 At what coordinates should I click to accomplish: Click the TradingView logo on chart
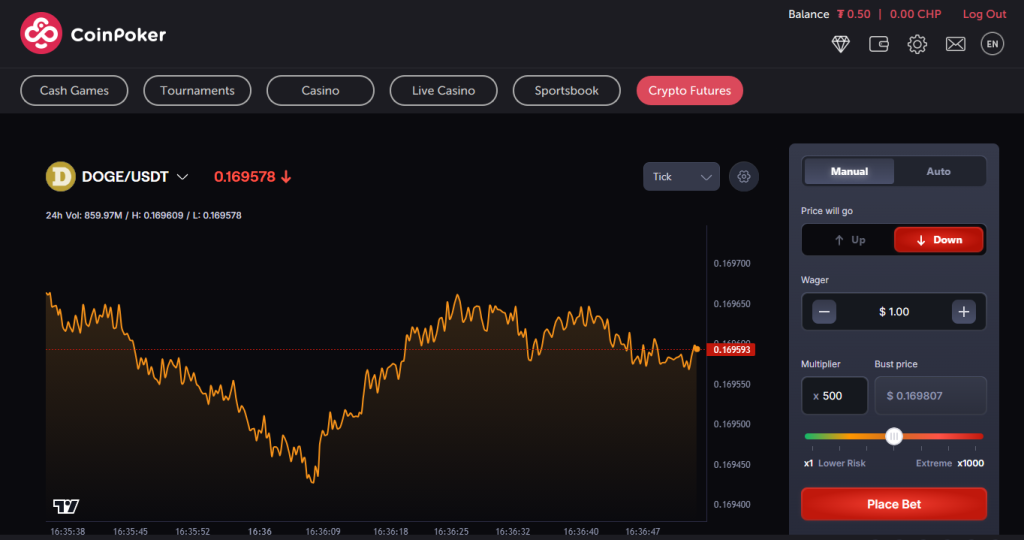pos(66,506)
